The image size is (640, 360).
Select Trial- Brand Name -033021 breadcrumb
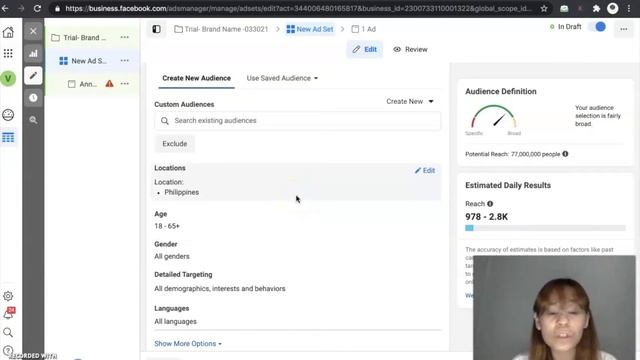click(x=221, y=29)
